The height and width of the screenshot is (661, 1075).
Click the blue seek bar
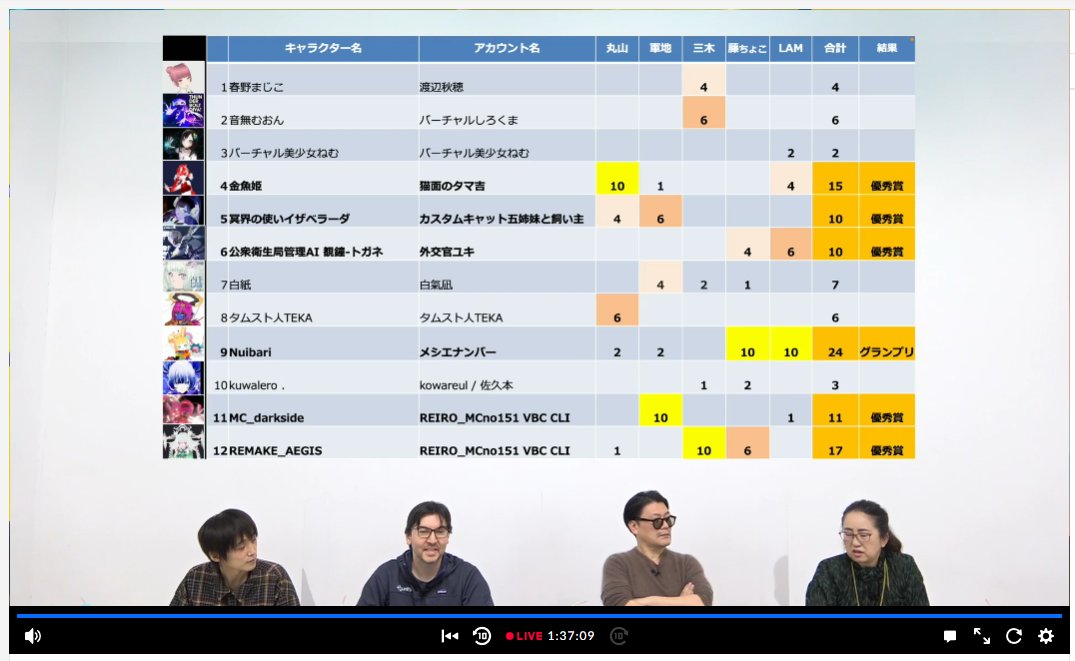539,616
